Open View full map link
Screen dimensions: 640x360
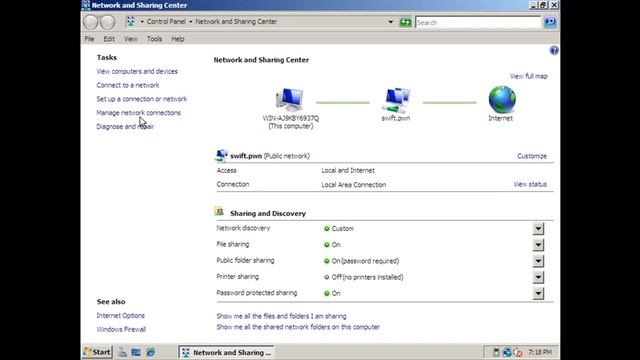[529, 76]
